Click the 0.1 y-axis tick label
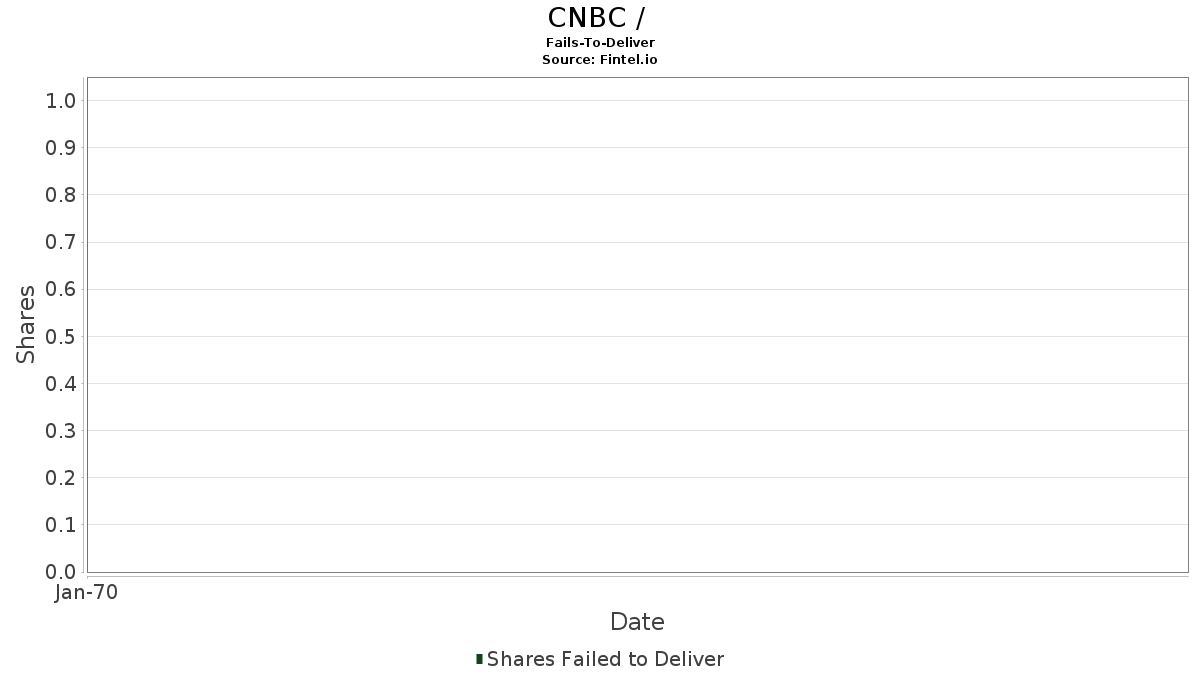 click(x=61, y=525)
